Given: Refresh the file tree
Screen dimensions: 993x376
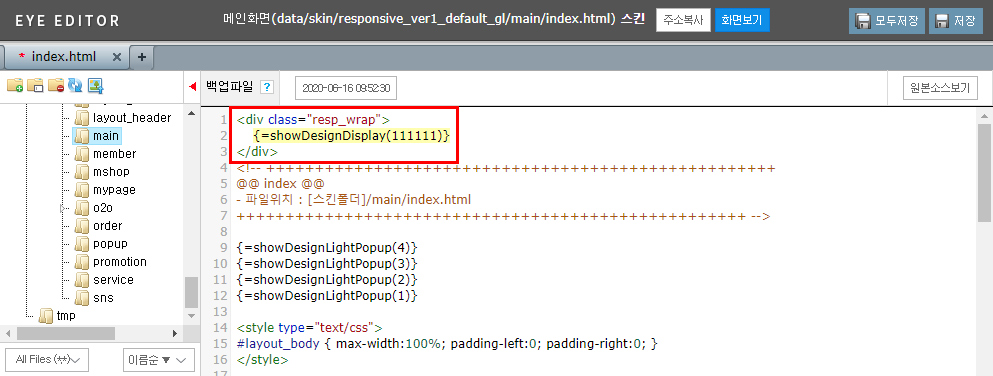Looking at the screenshot, I should pos(75,85).
